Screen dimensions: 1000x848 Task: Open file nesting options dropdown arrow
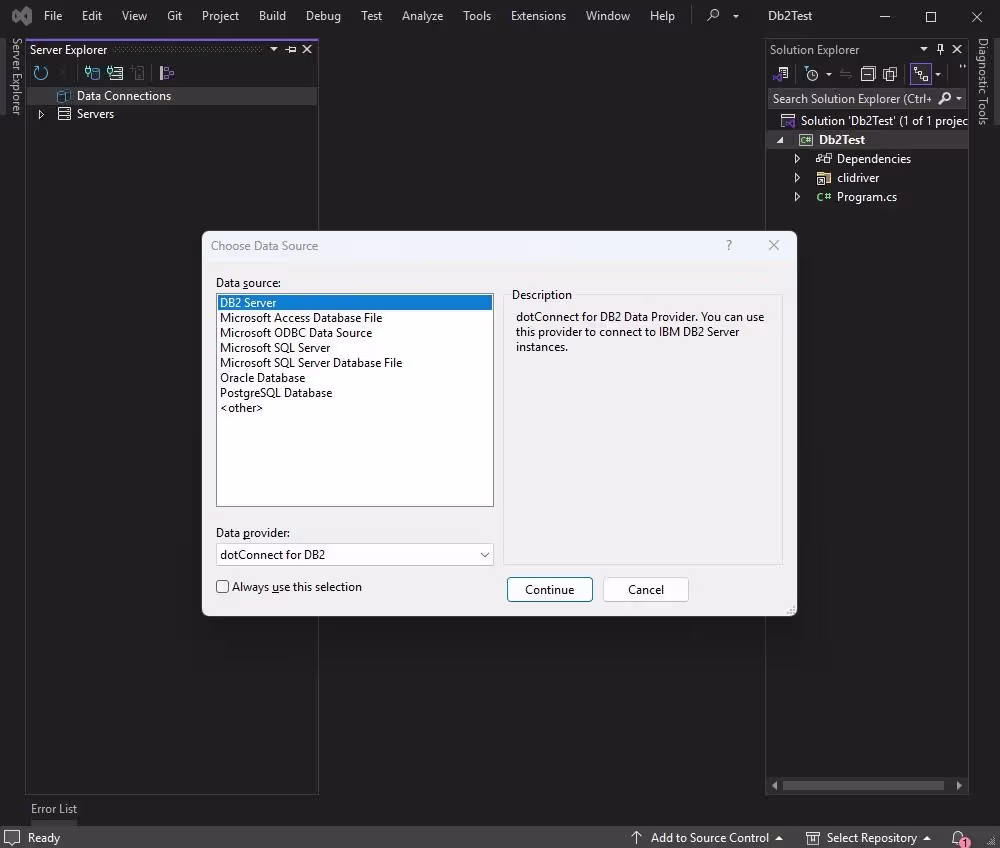pyautogui.click(x=938, y=75)
